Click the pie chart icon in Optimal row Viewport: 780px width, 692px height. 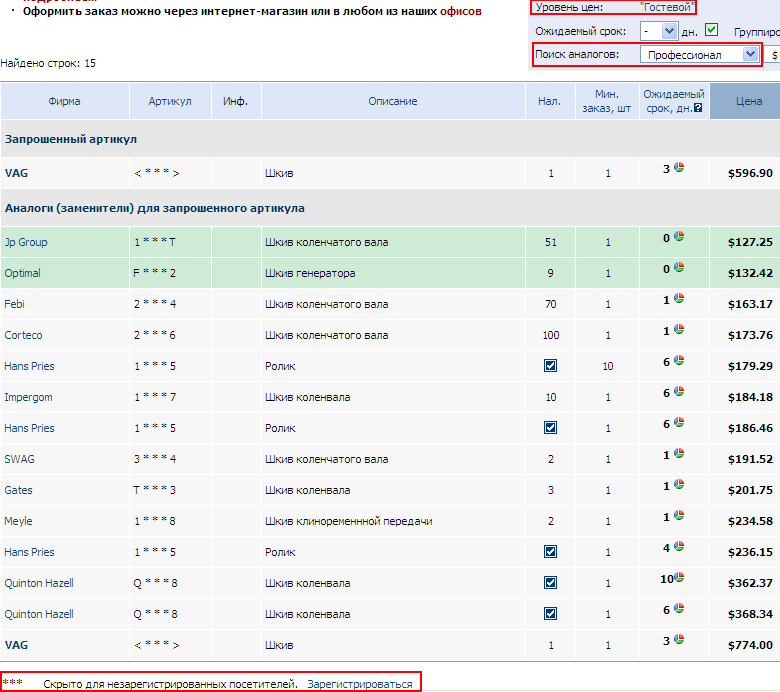pos(679,267)
